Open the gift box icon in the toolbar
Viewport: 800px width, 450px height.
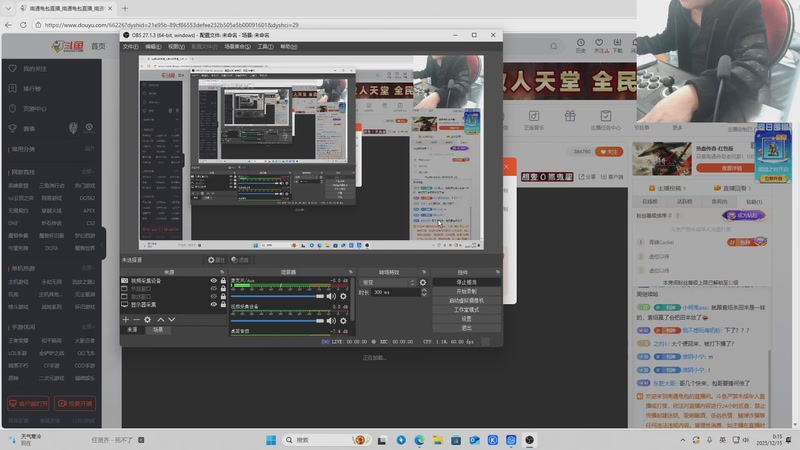[x=570, y=116]
